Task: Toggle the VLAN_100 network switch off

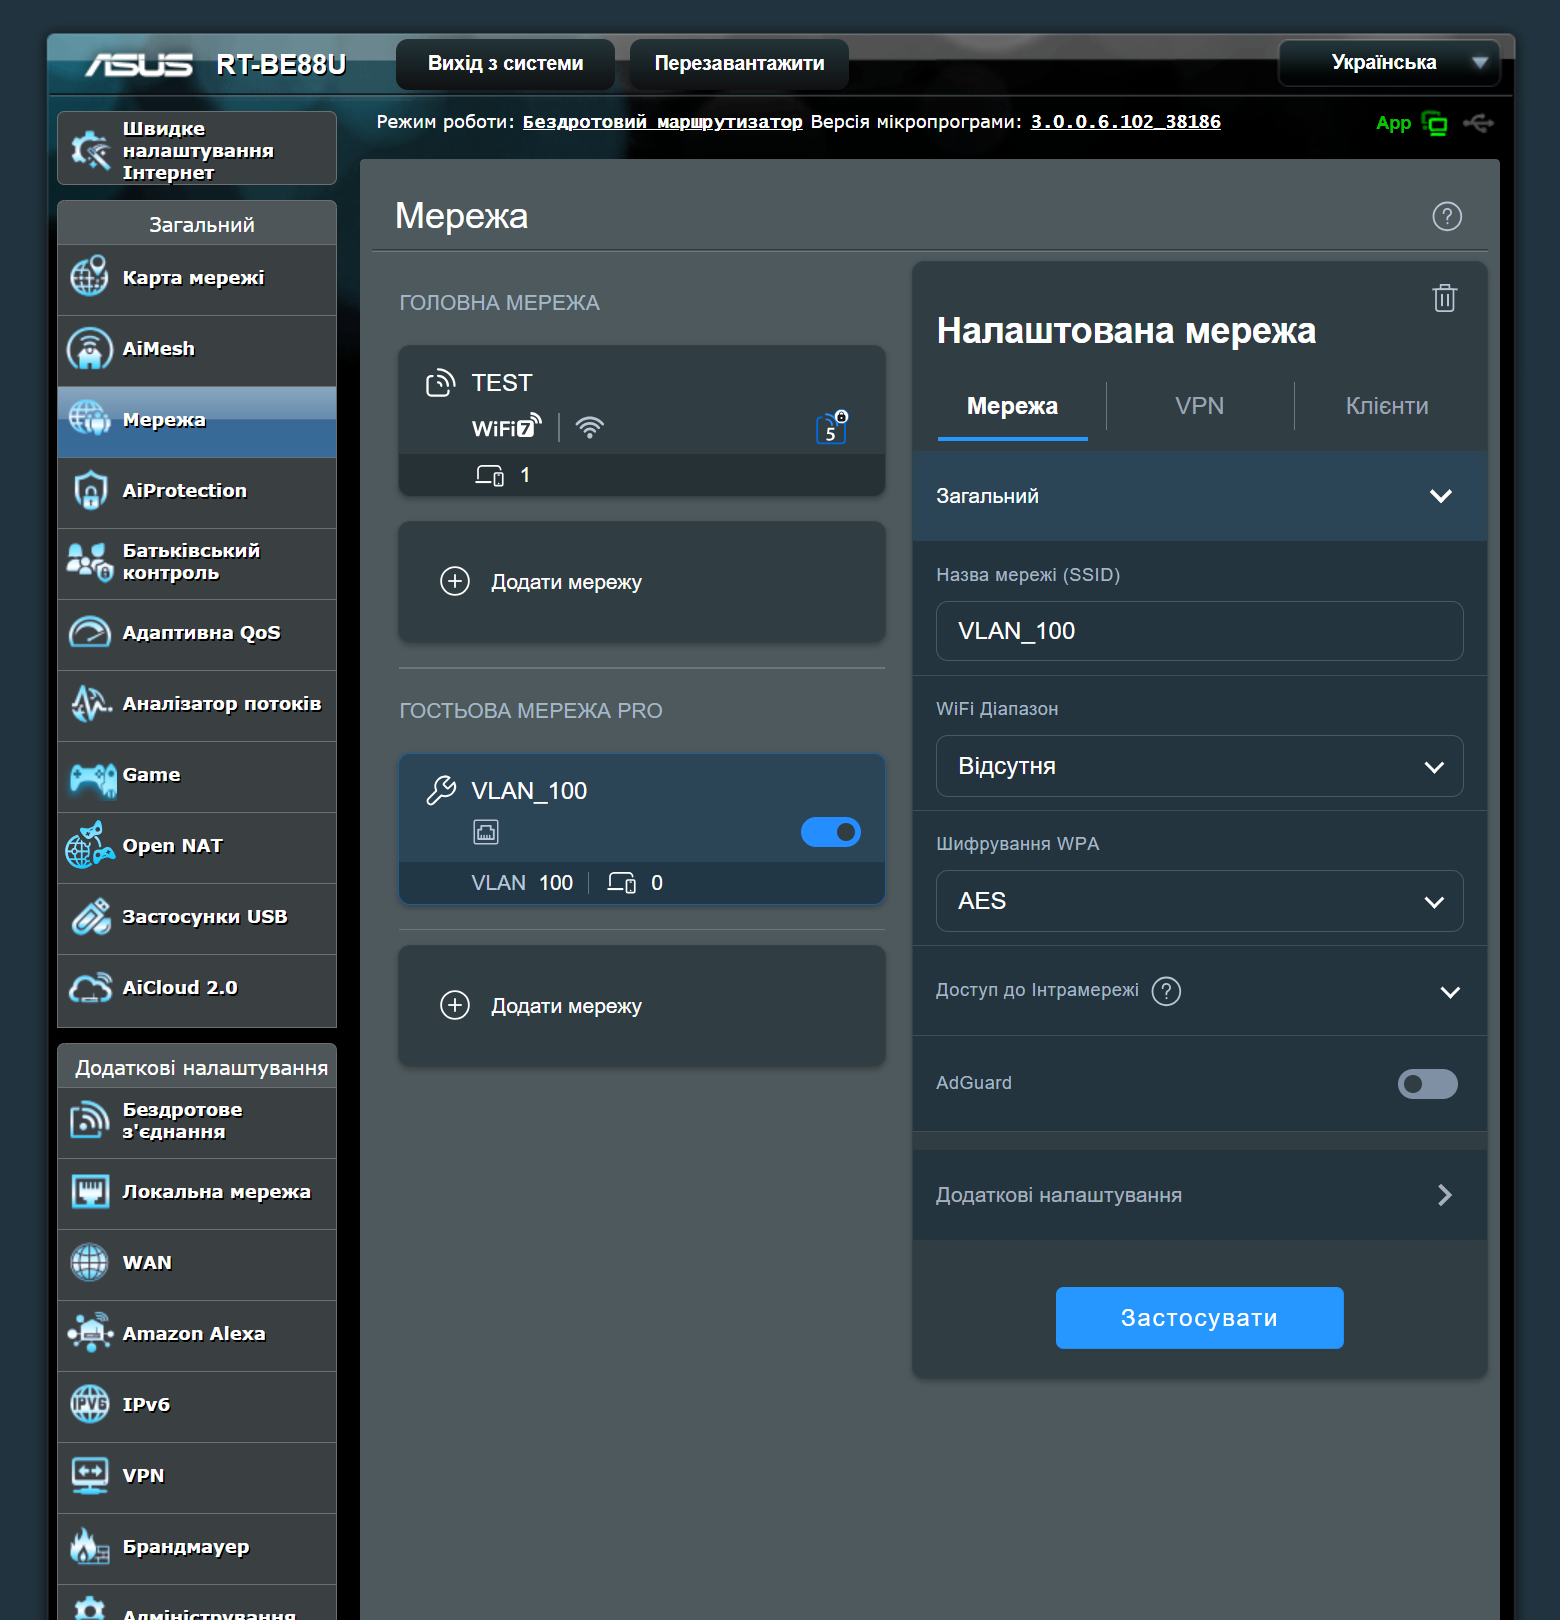Action: click(830, 832)
